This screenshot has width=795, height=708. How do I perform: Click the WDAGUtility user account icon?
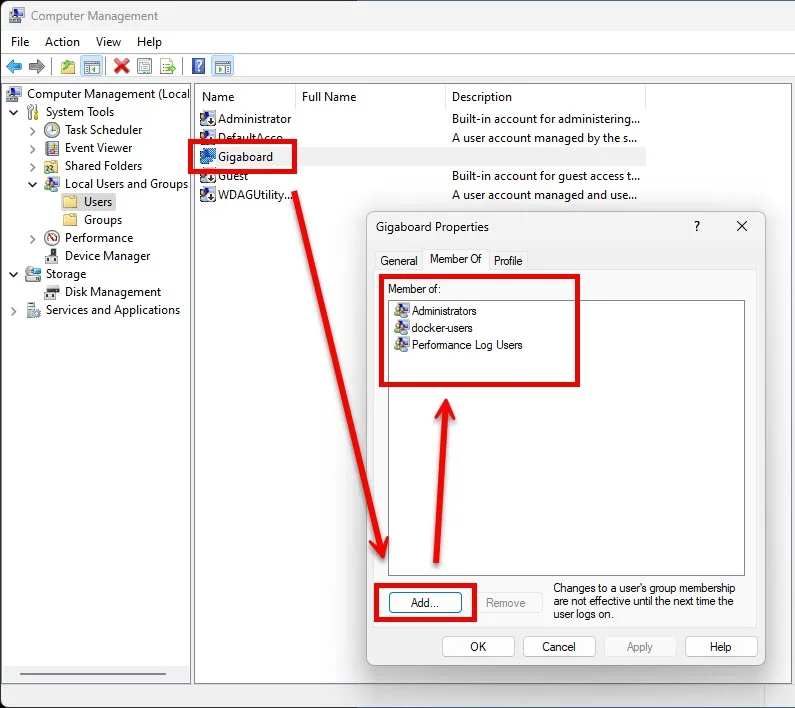(x=207, y=195)
